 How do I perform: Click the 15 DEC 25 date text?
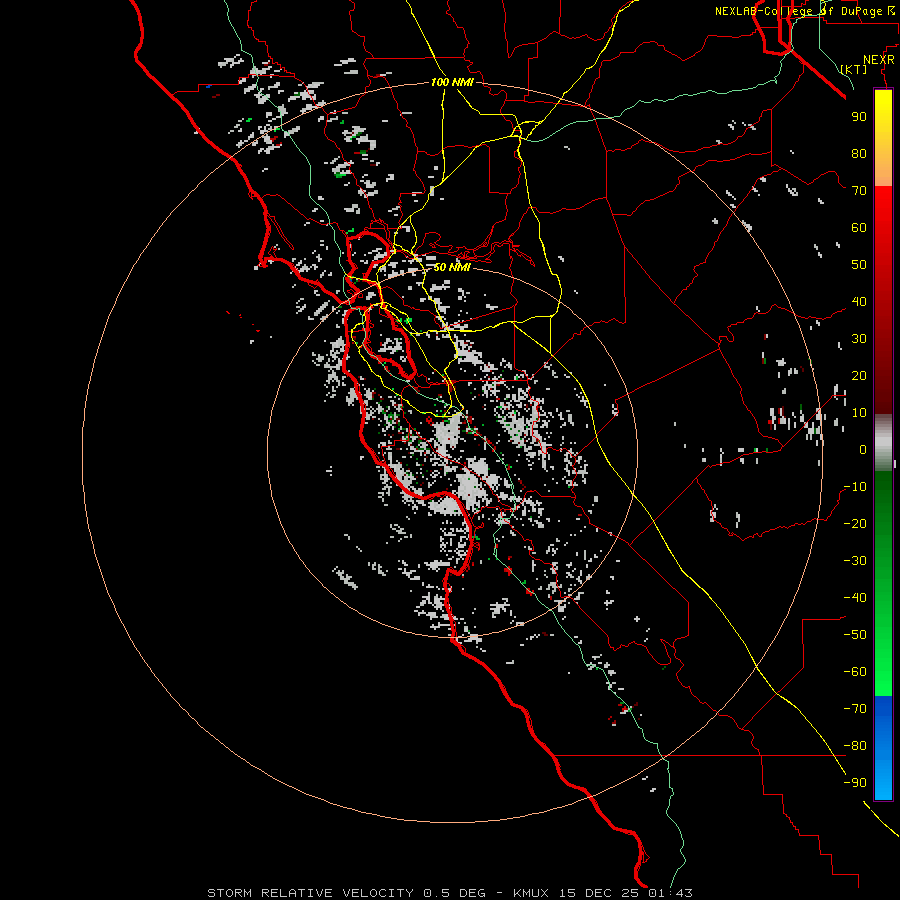(x=599, y=893)
